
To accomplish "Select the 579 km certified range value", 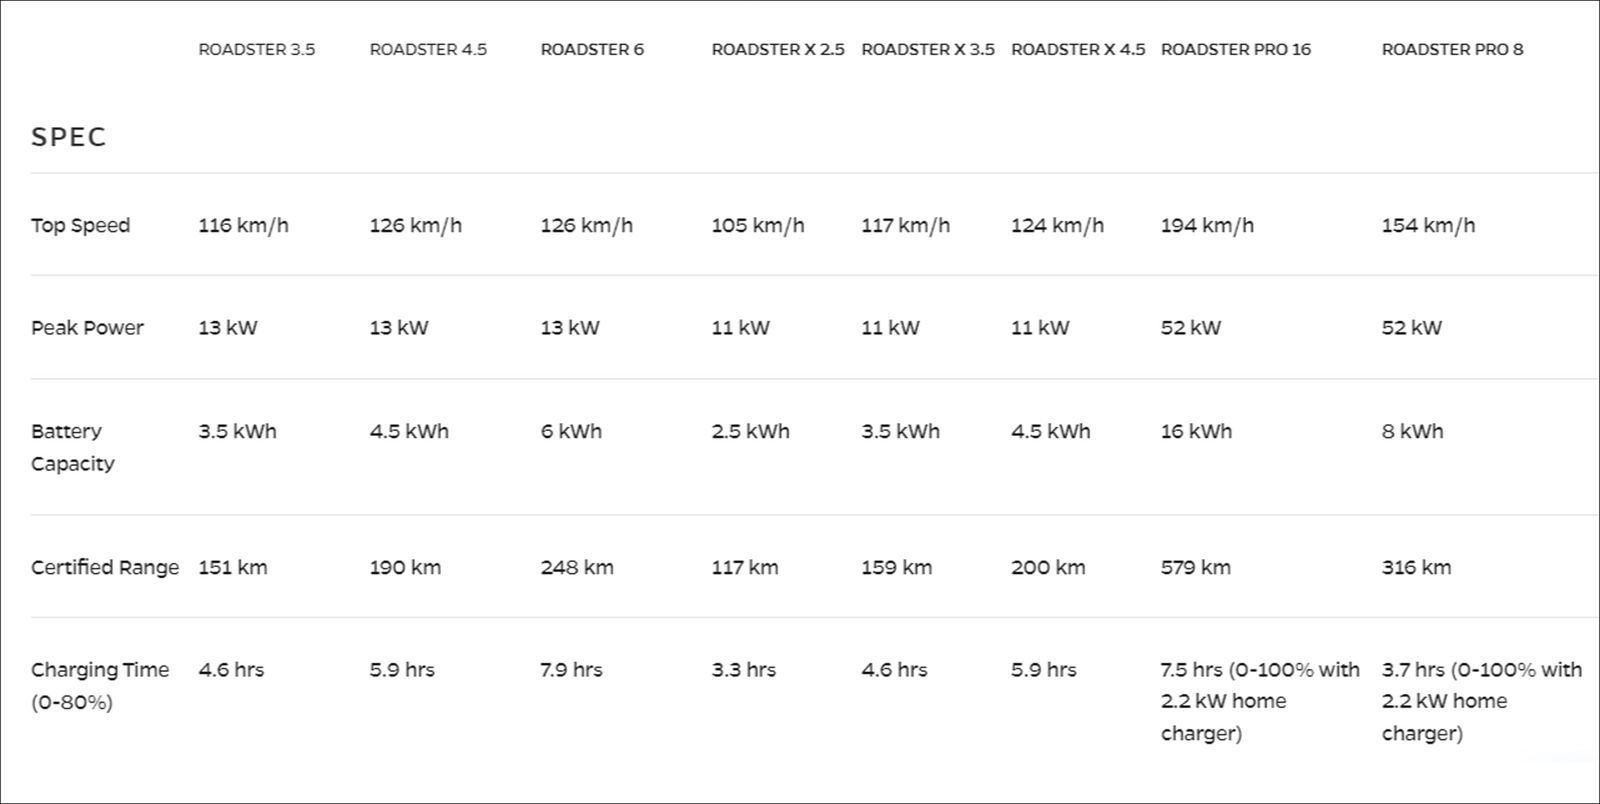I will 1195,568.
